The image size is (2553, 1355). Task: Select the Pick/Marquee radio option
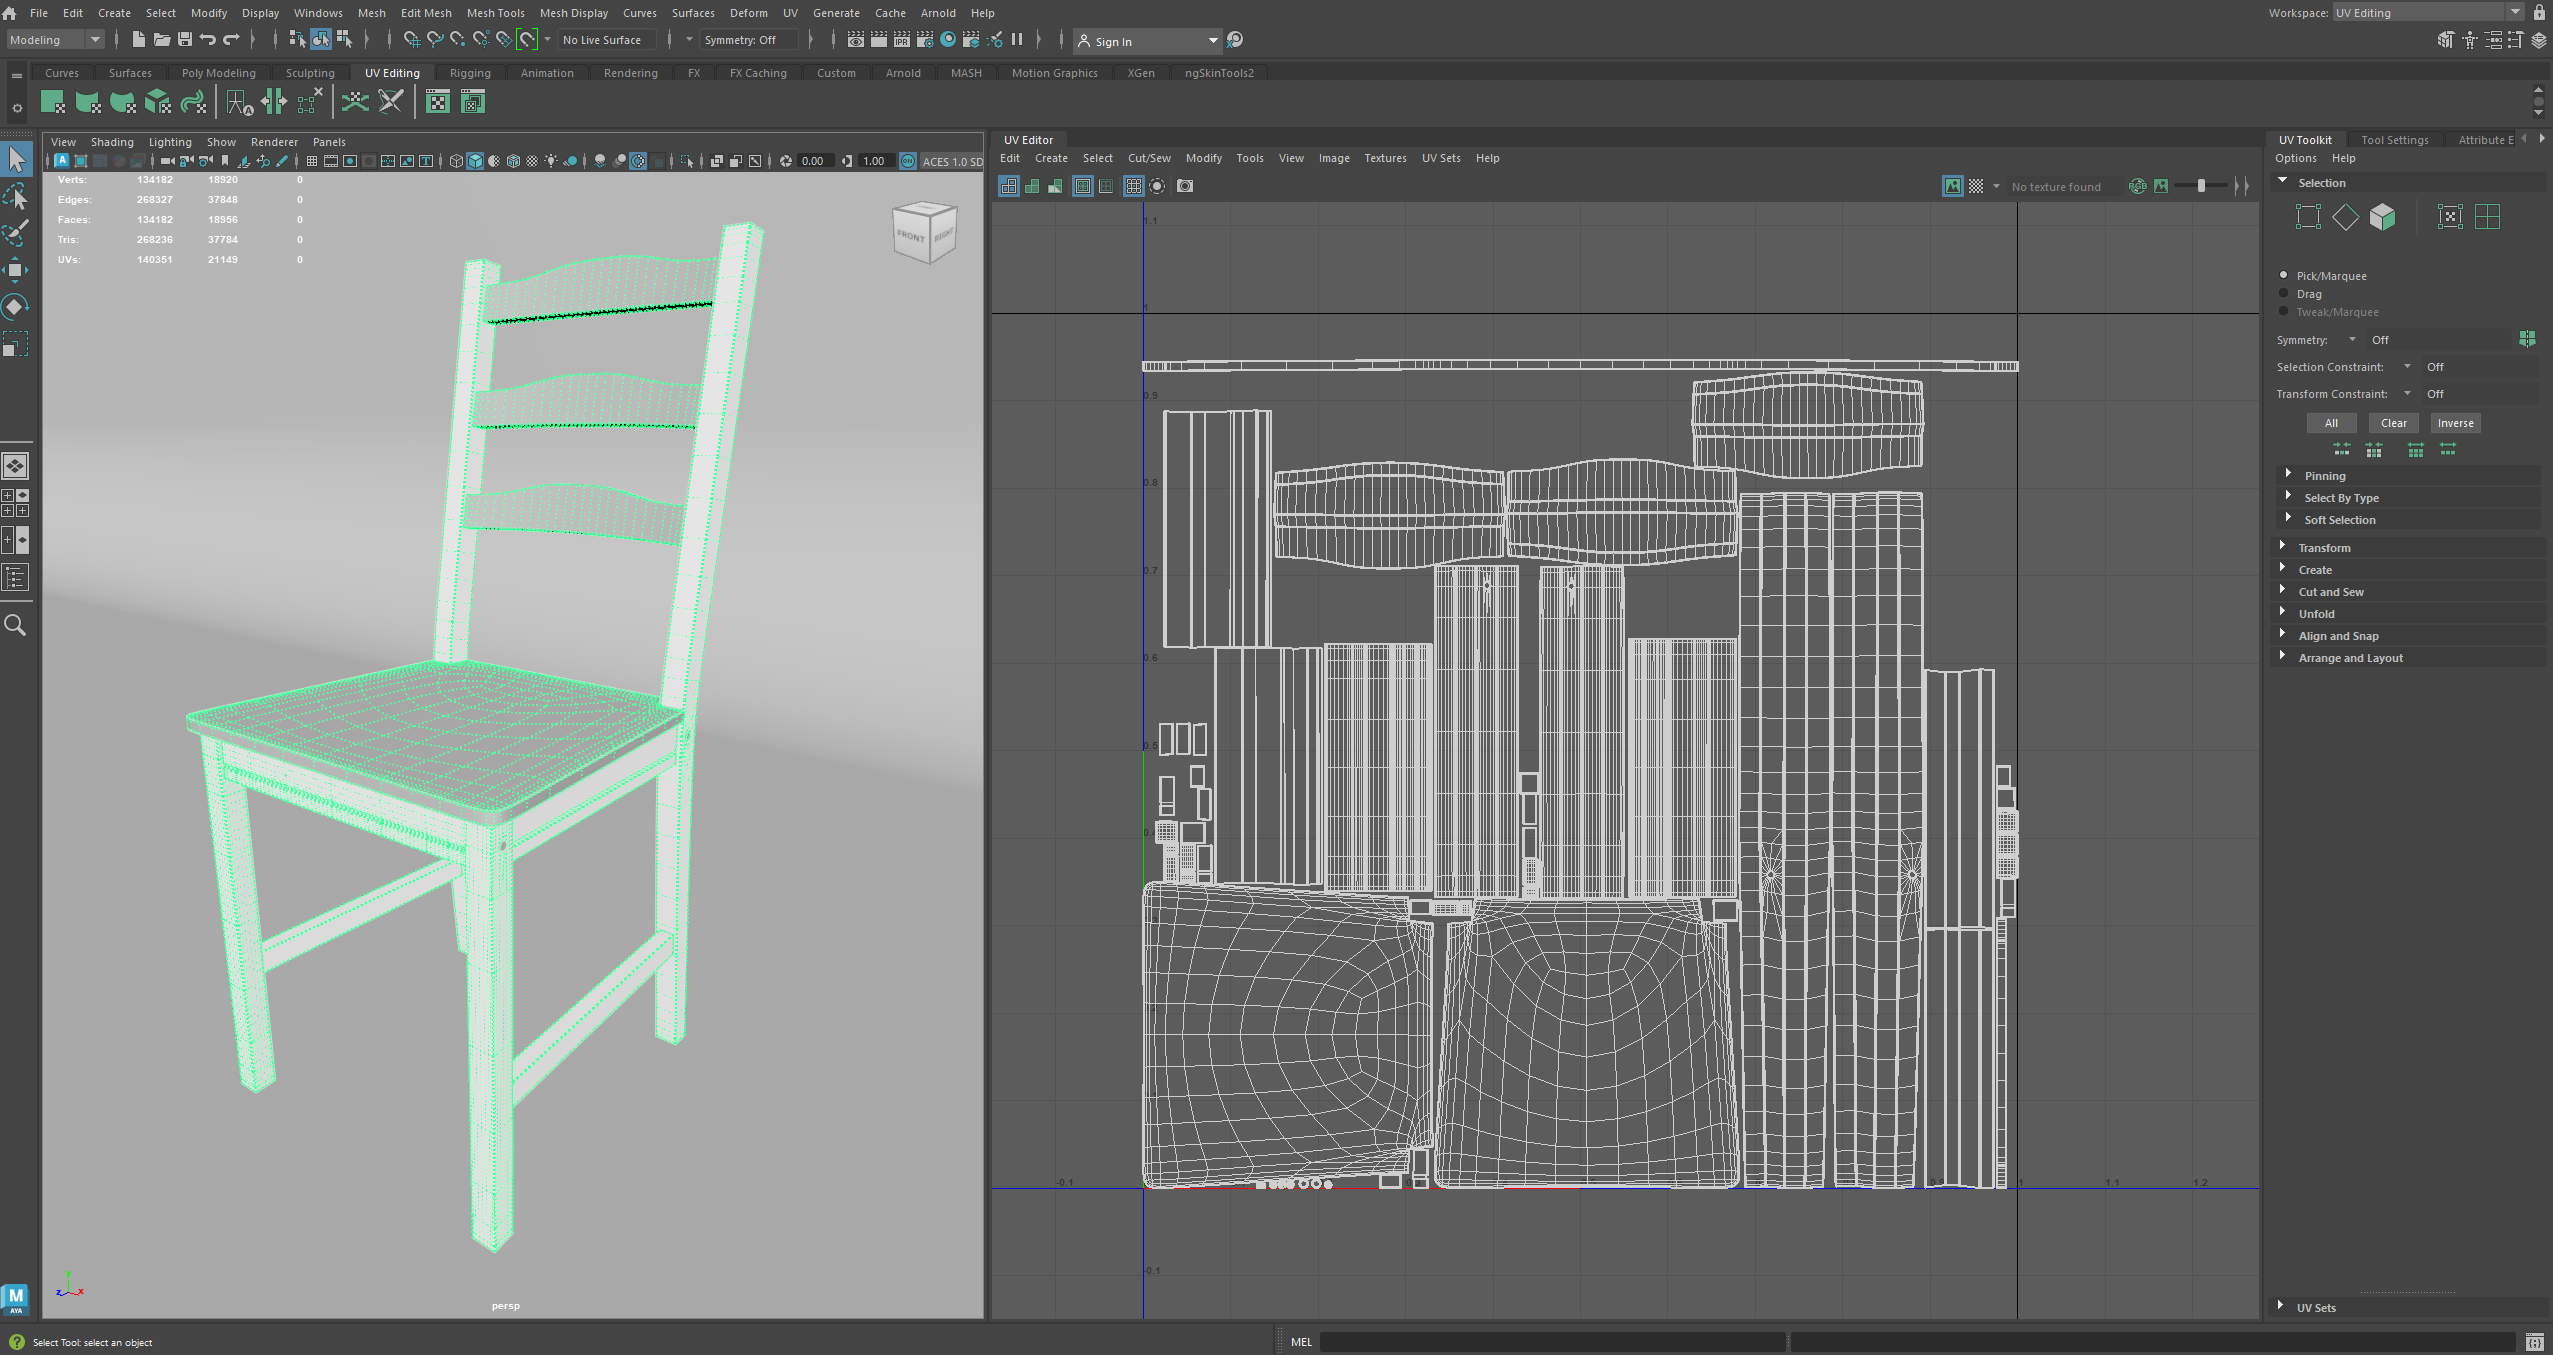[x=2284, y=275]
